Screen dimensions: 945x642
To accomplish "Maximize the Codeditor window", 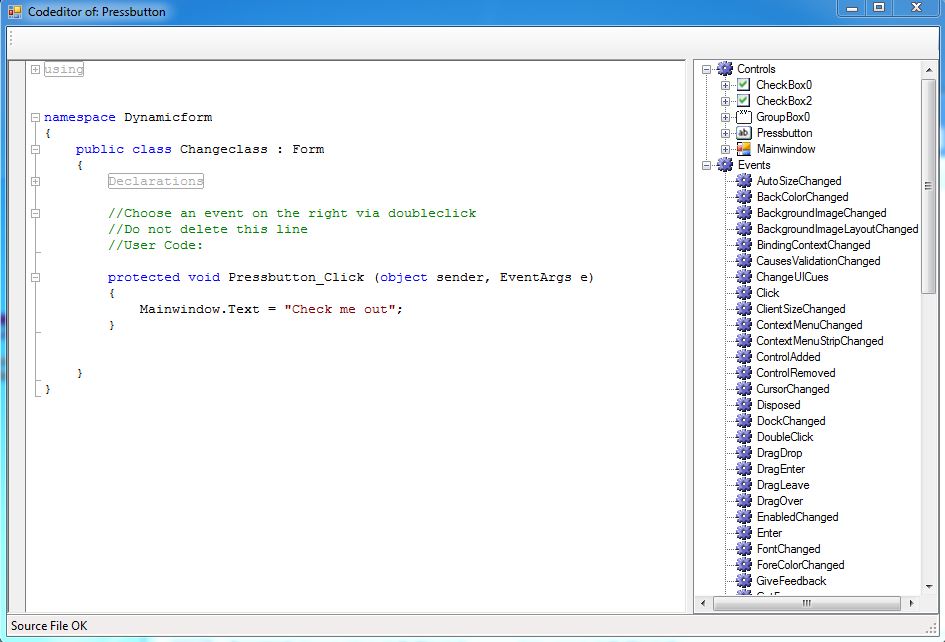I will tap(879, 8).
